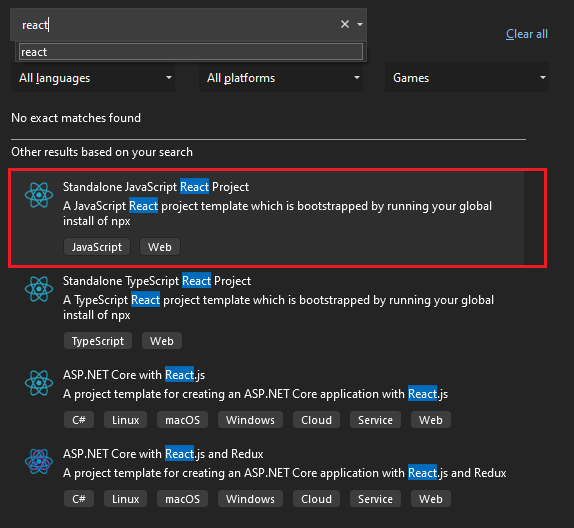Image resolution: width=574 pixels, height=528 pixels.
Task: Click inside the template search field
Action: point(176,25)
